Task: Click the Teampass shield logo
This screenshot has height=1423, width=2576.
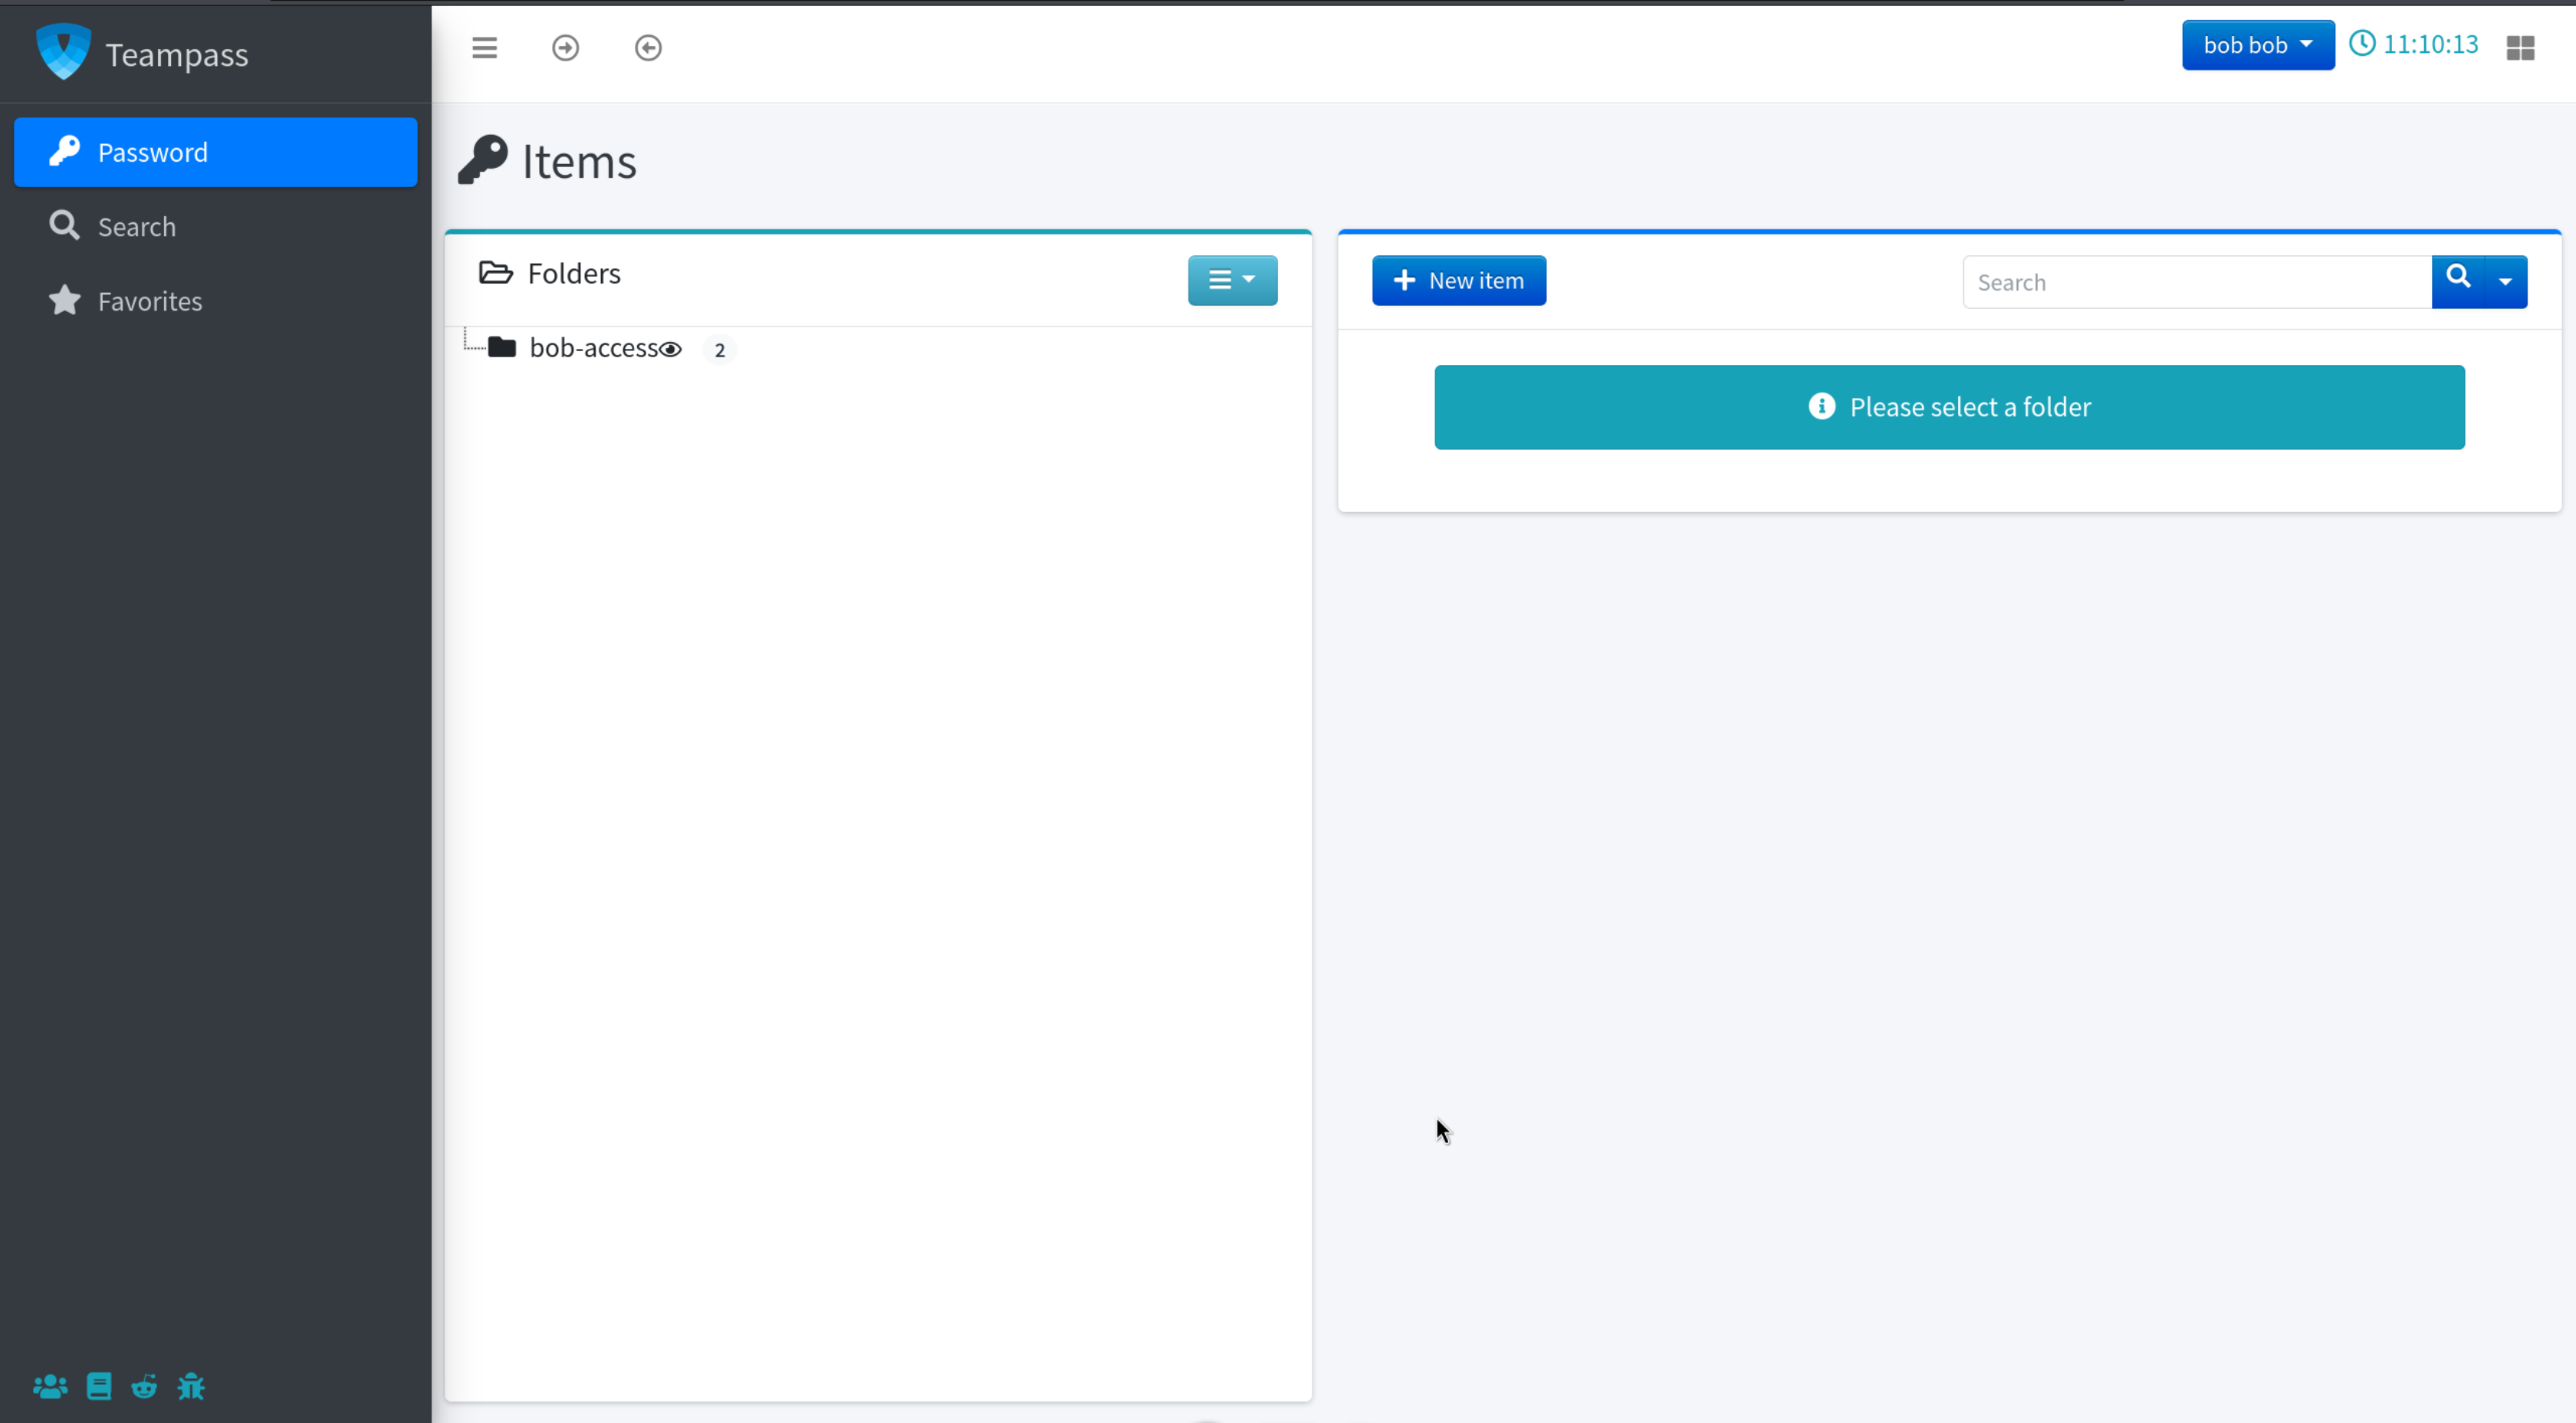Action: tap(63, 52)
